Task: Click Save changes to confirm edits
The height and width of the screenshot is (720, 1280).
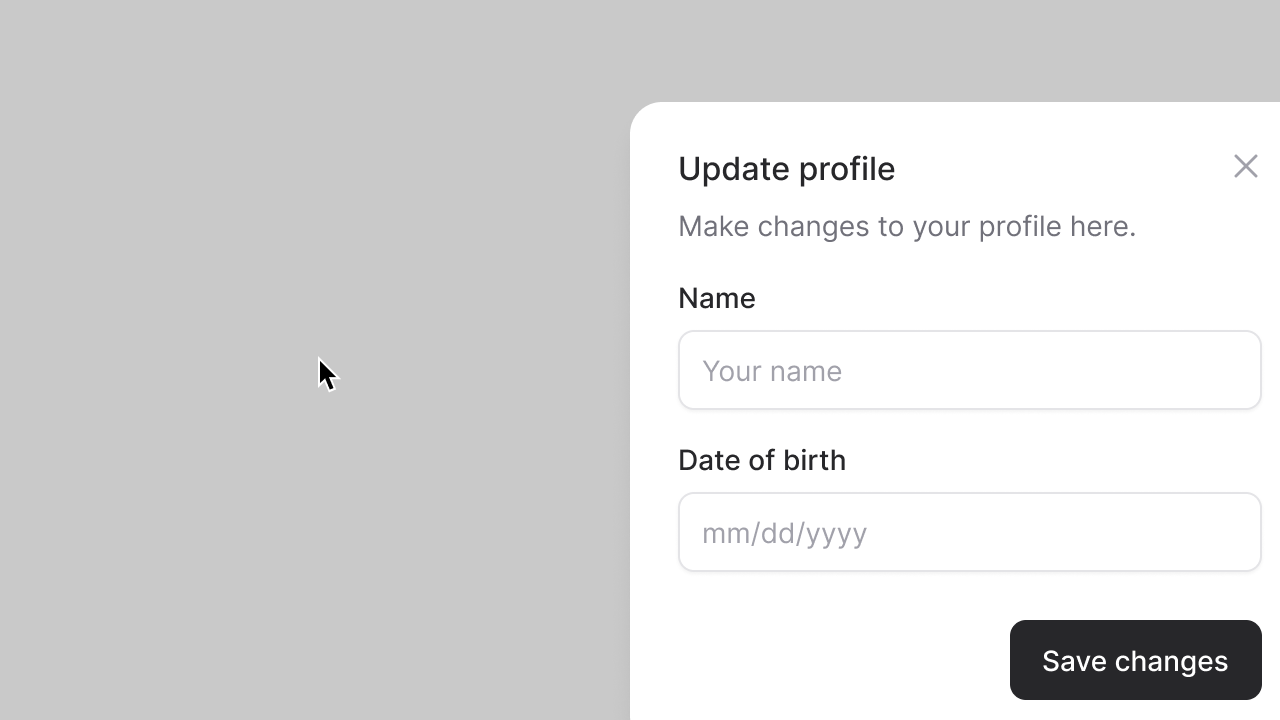Action: (x=1135, y=660)
